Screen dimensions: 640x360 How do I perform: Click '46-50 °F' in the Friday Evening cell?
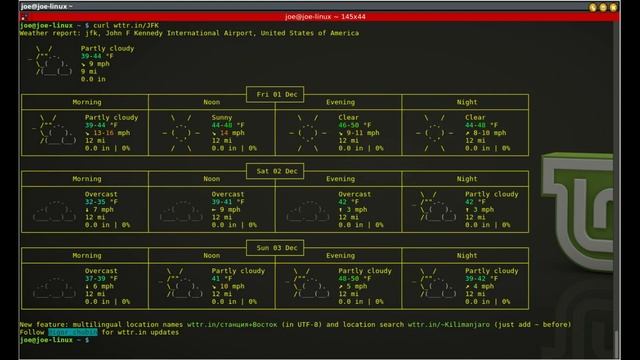point(355,125)
